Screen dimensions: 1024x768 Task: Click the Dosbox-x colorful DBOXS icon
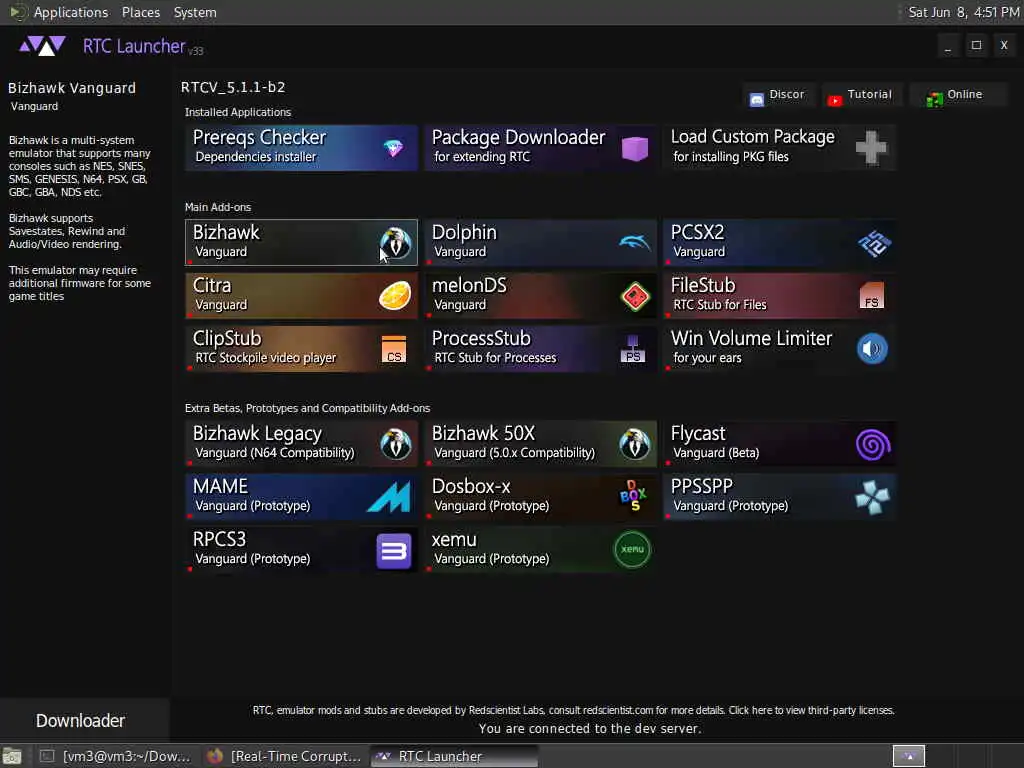[633, 496]
